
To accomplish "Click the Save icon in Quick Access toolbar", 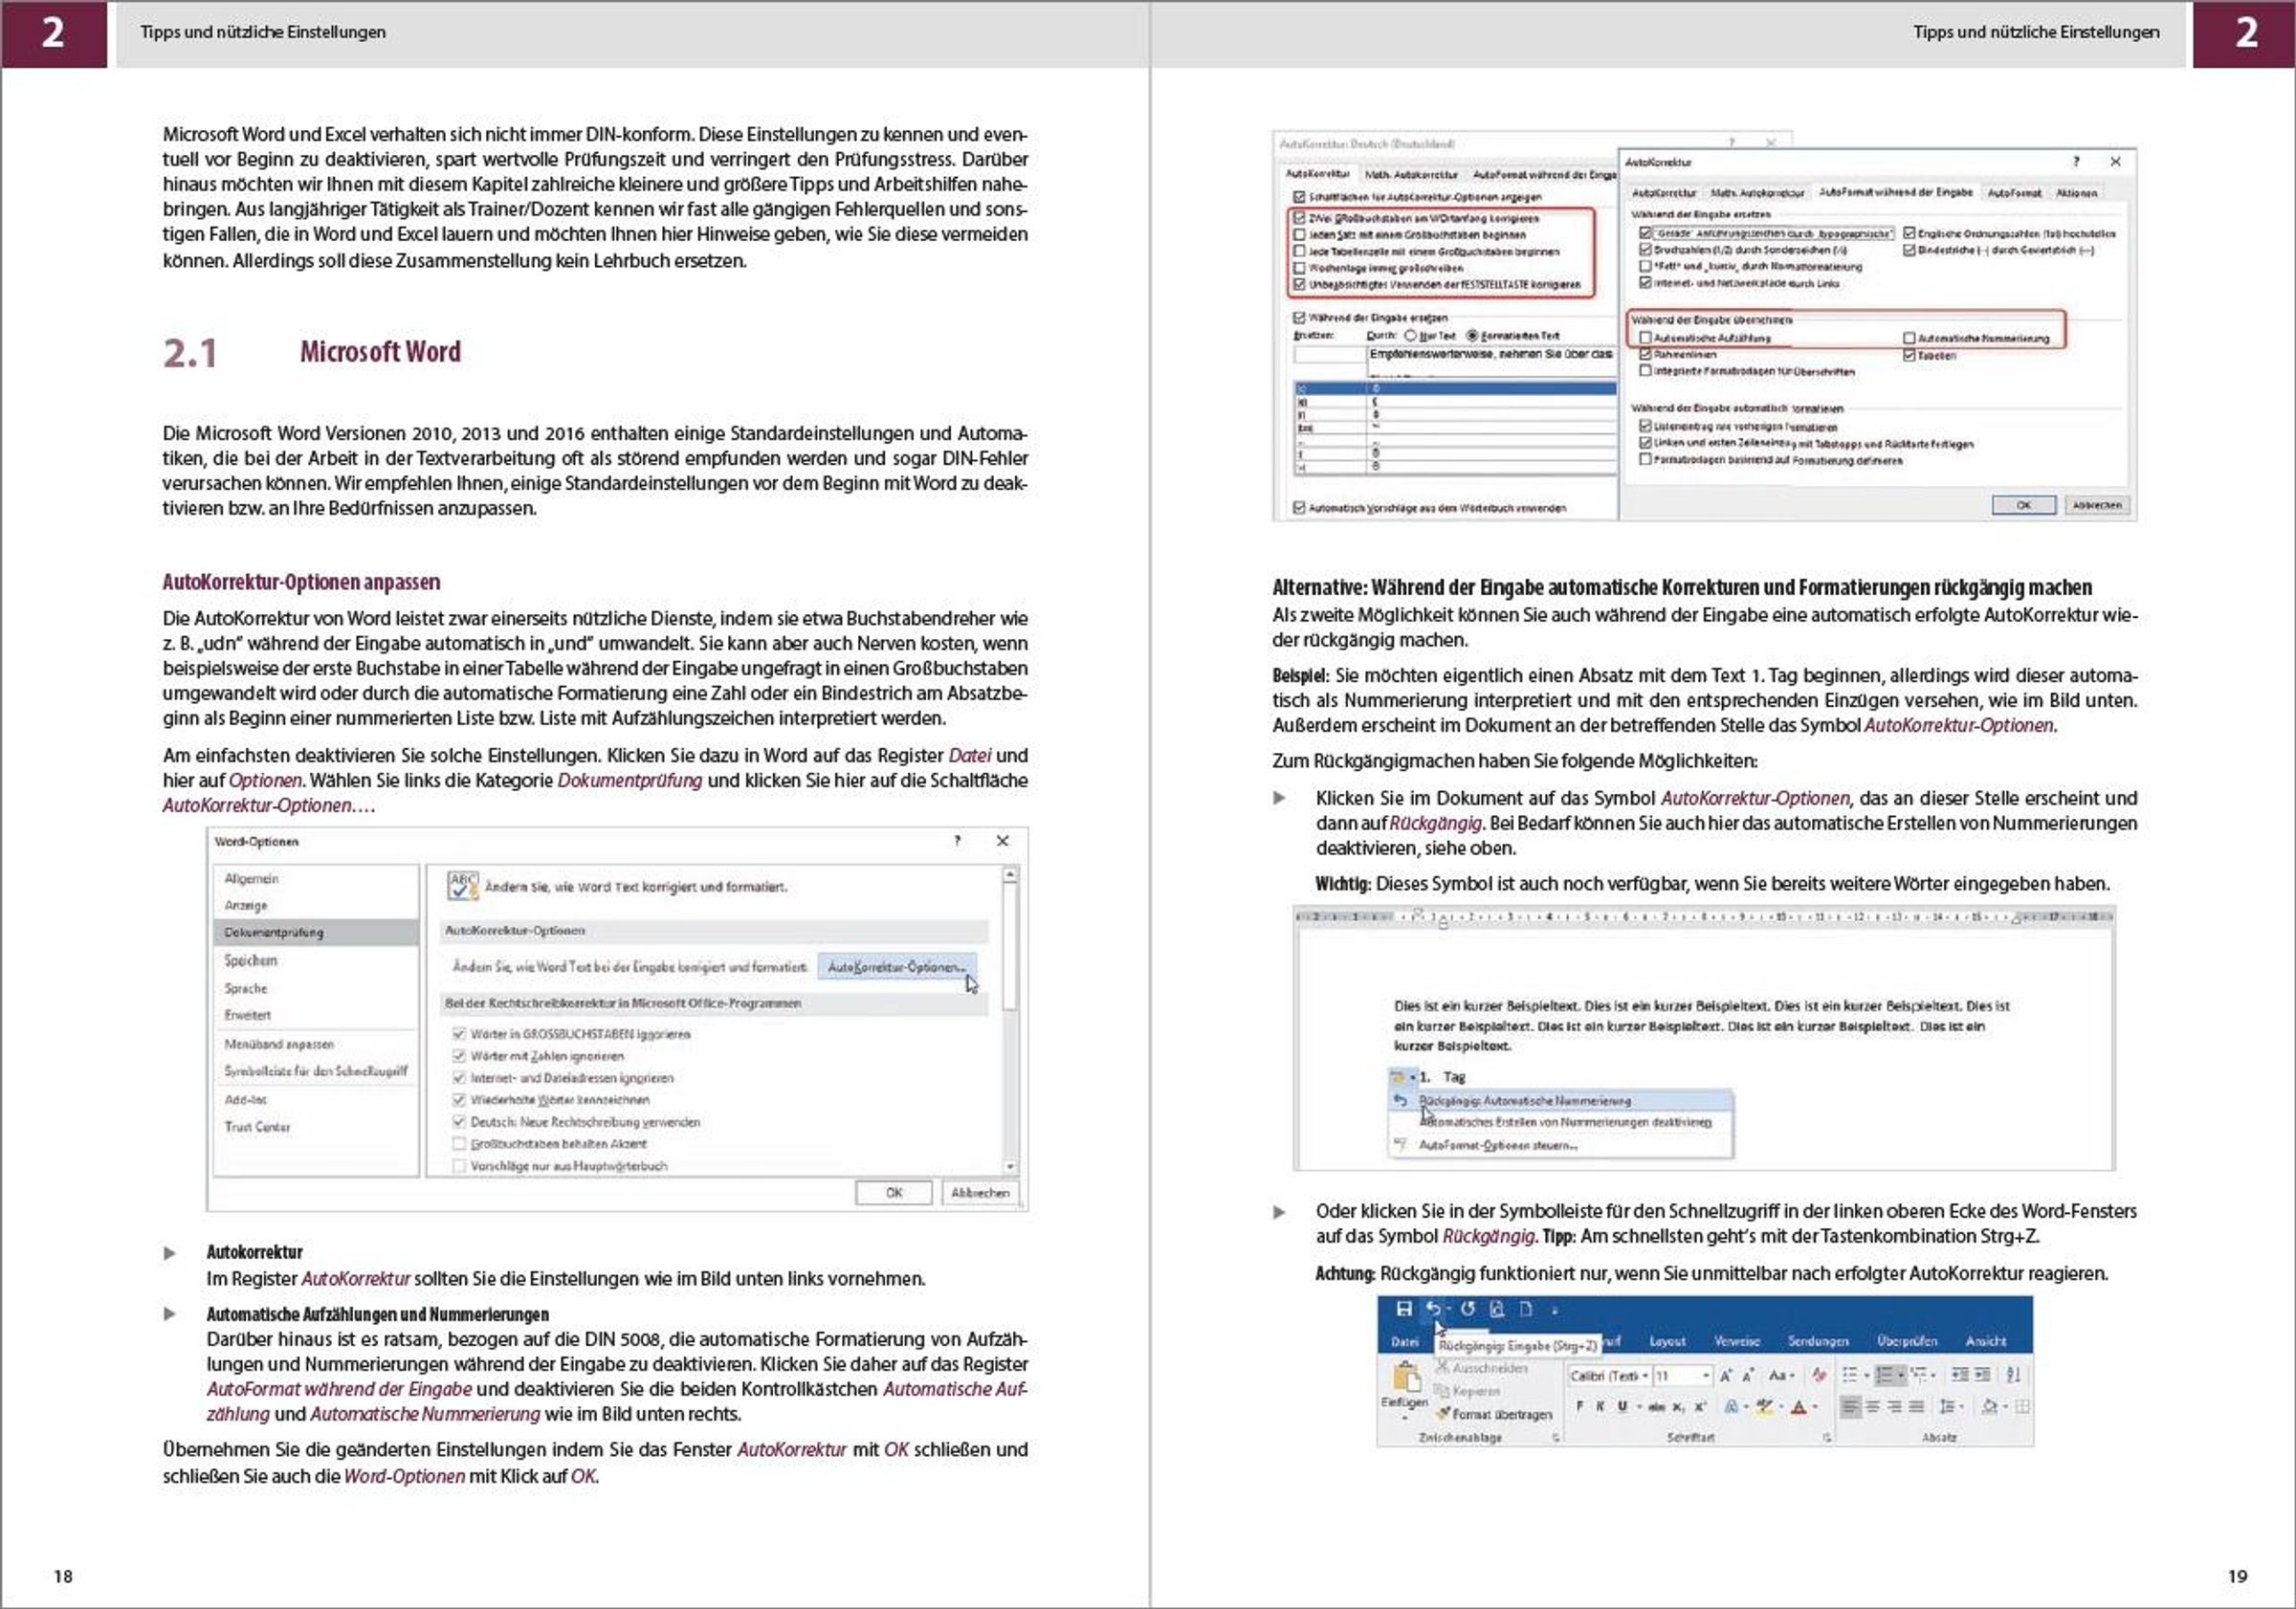I will tap(1404, 1309).
